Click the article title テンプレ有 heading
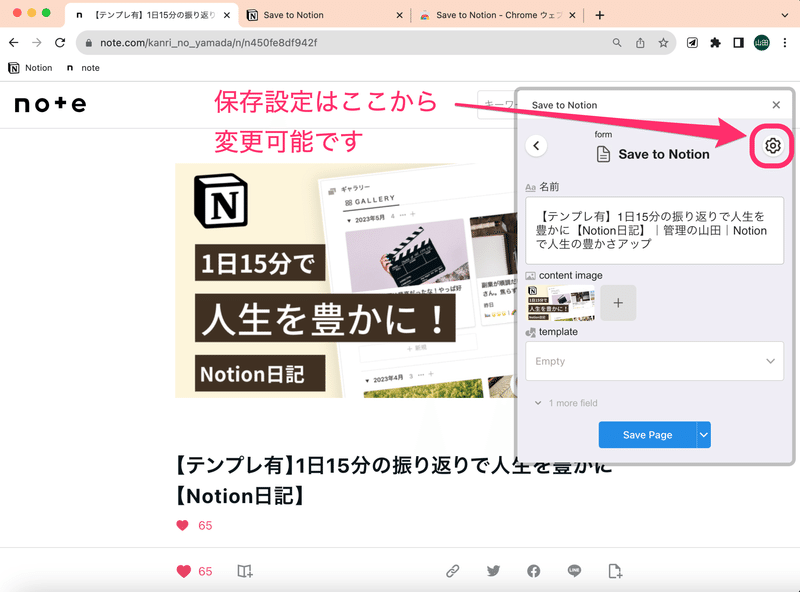The width and height of the screenshot is (800, 592). pyautogui.click(x=393, y=480)
